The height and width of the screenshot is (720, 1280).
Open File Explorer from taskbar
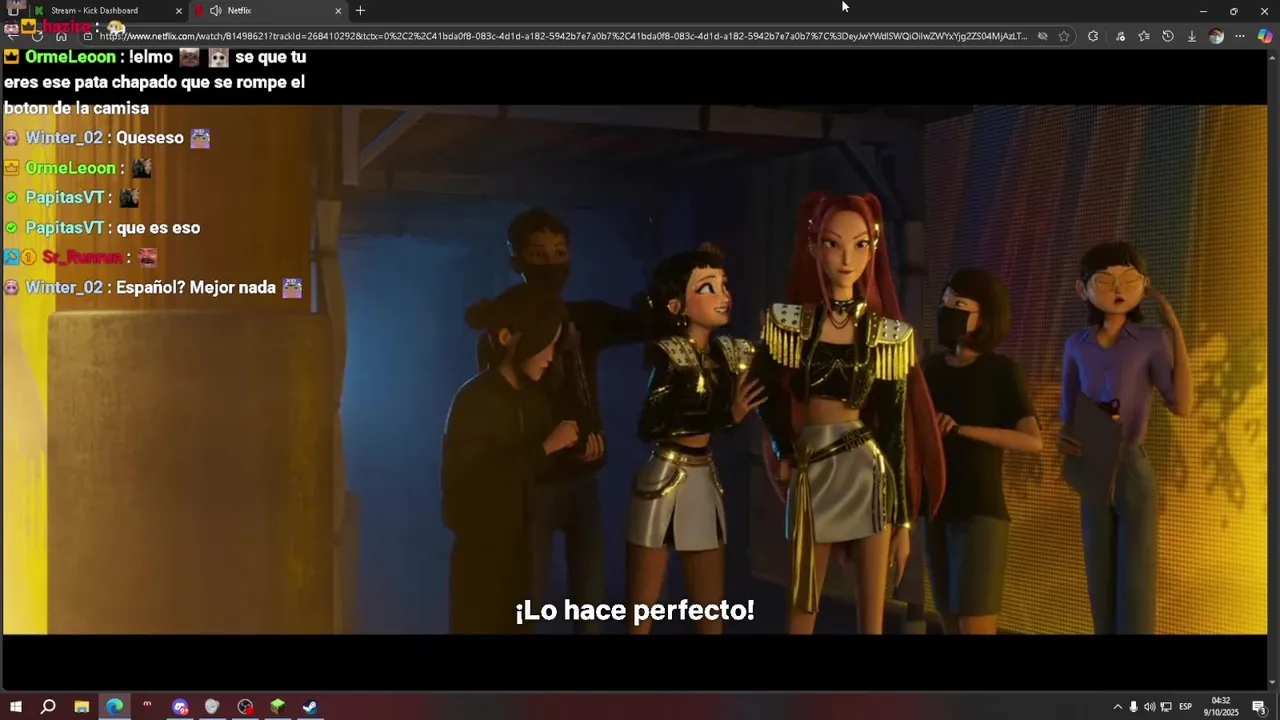(x=82, y=707)
